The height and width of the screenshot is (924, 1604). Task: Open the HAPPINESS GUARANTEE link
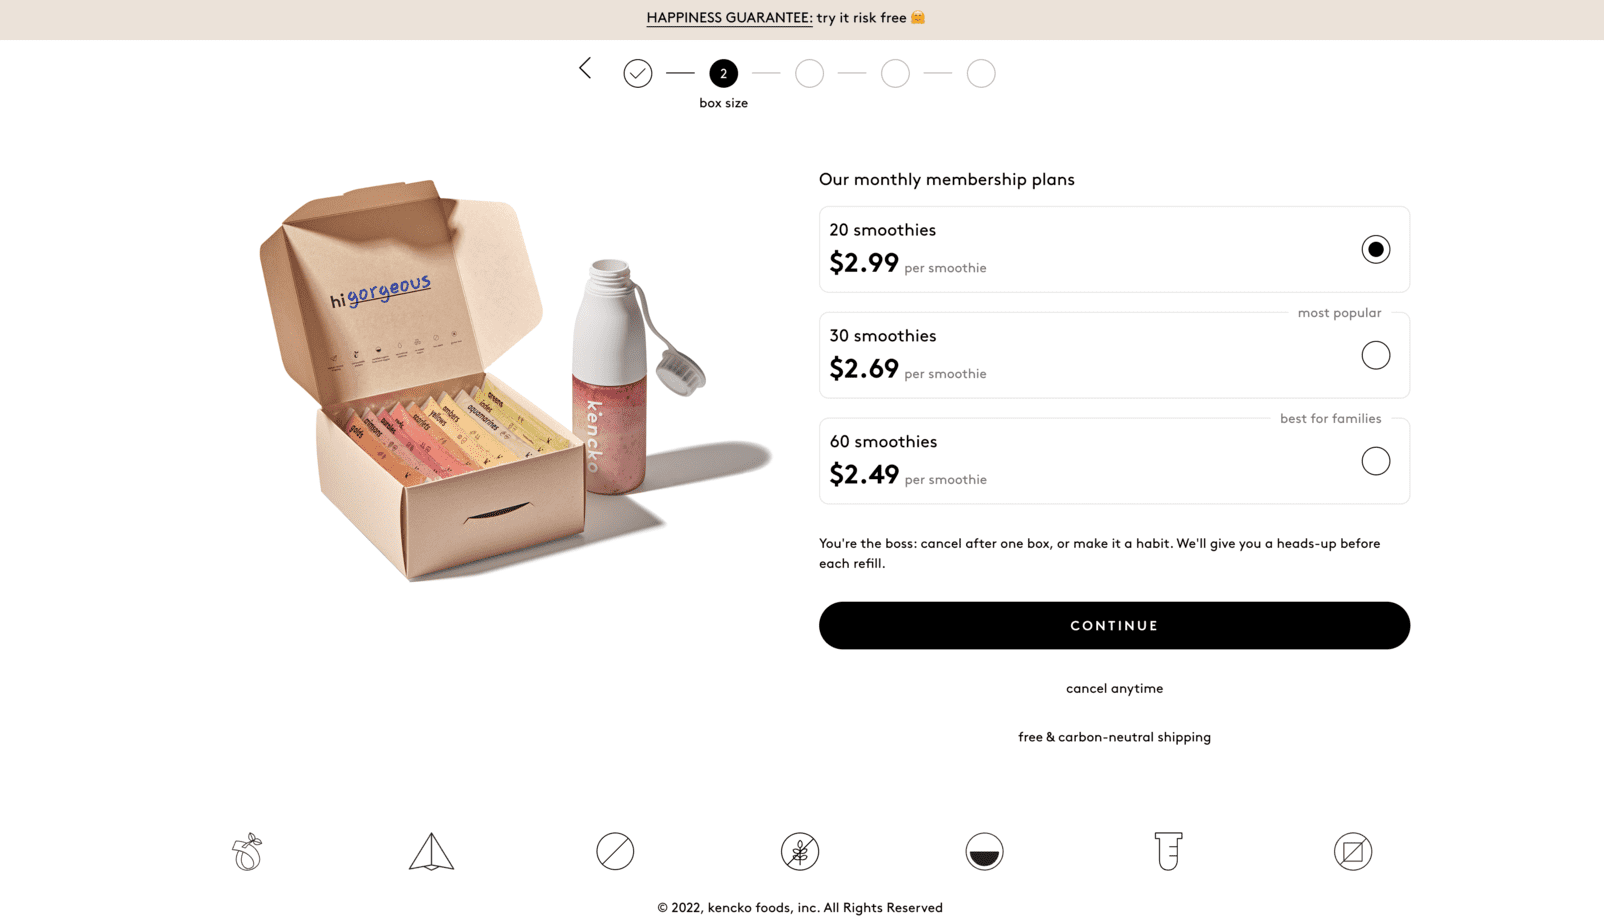(x=729, y=17)
